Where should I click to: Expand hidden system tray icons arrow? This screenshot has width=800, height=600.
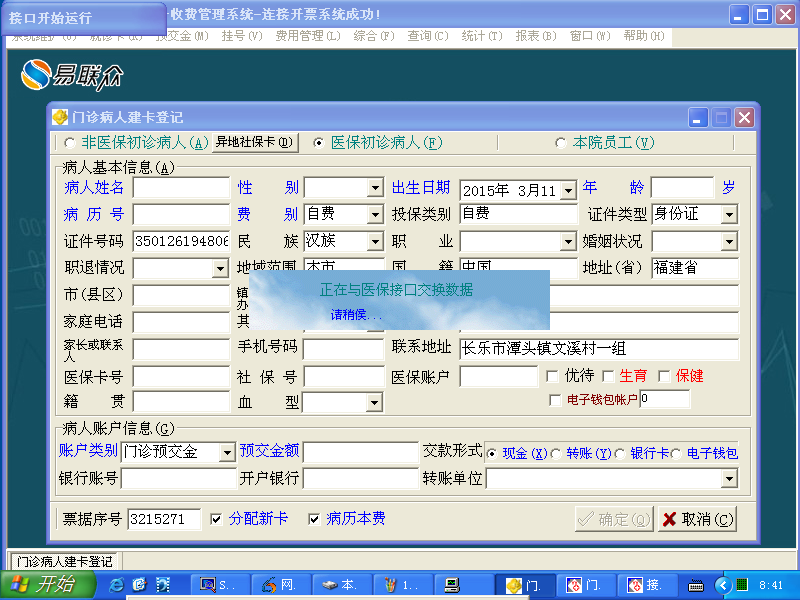point(722,585)
